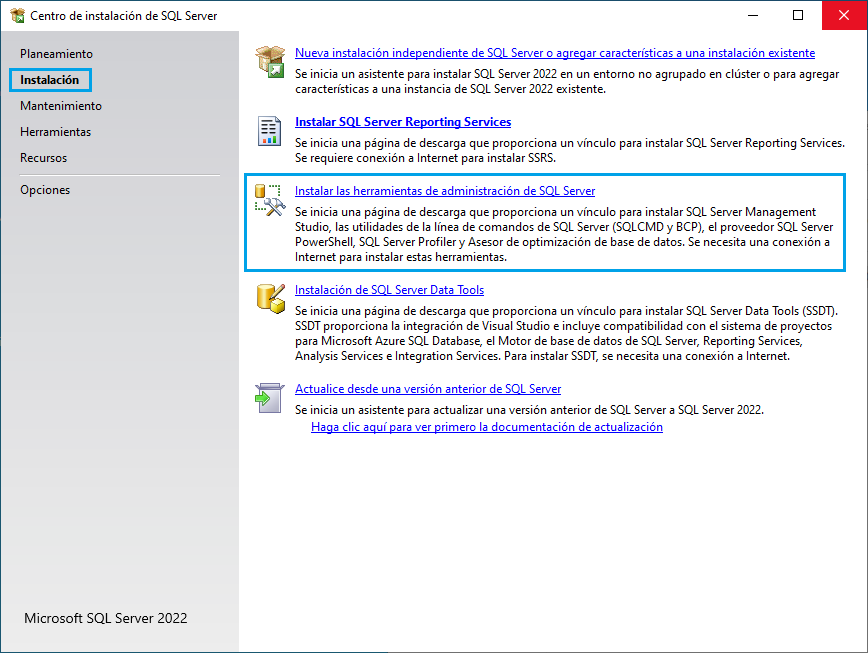
Task: Switch to the Mantenimiento section
Action: [61, 105]
